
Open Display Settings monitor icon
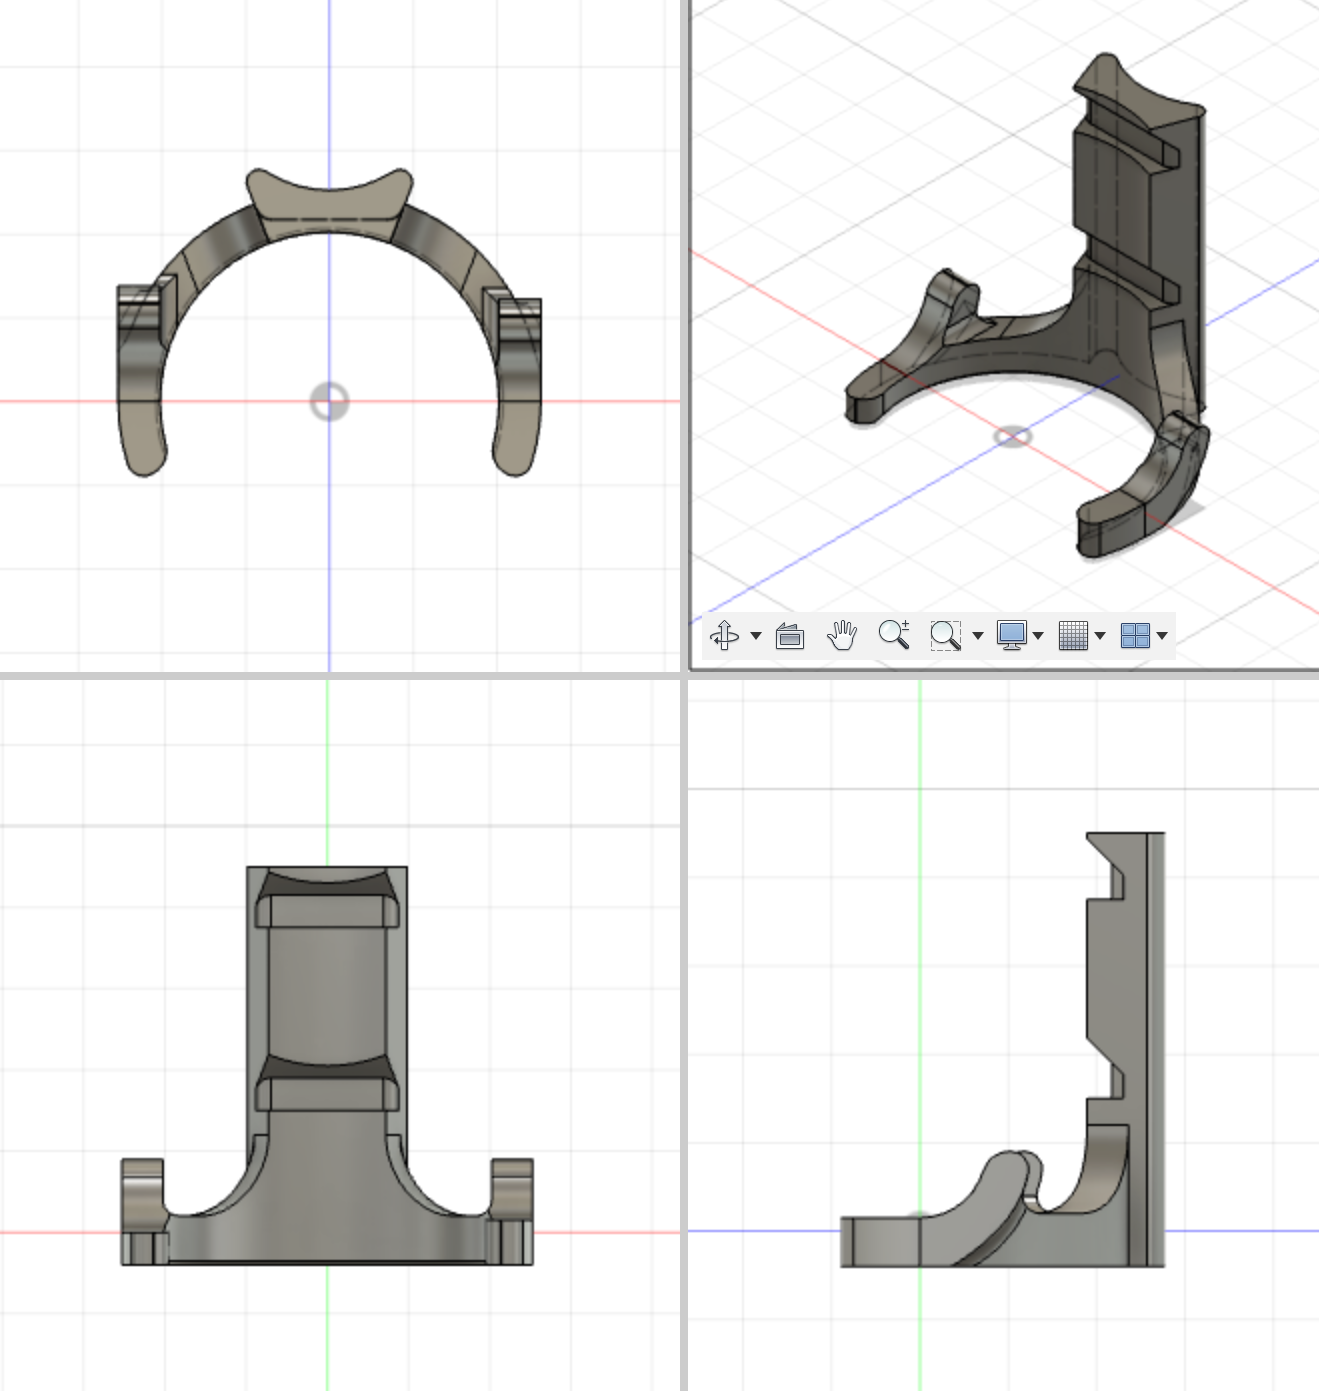(1012, 635)
